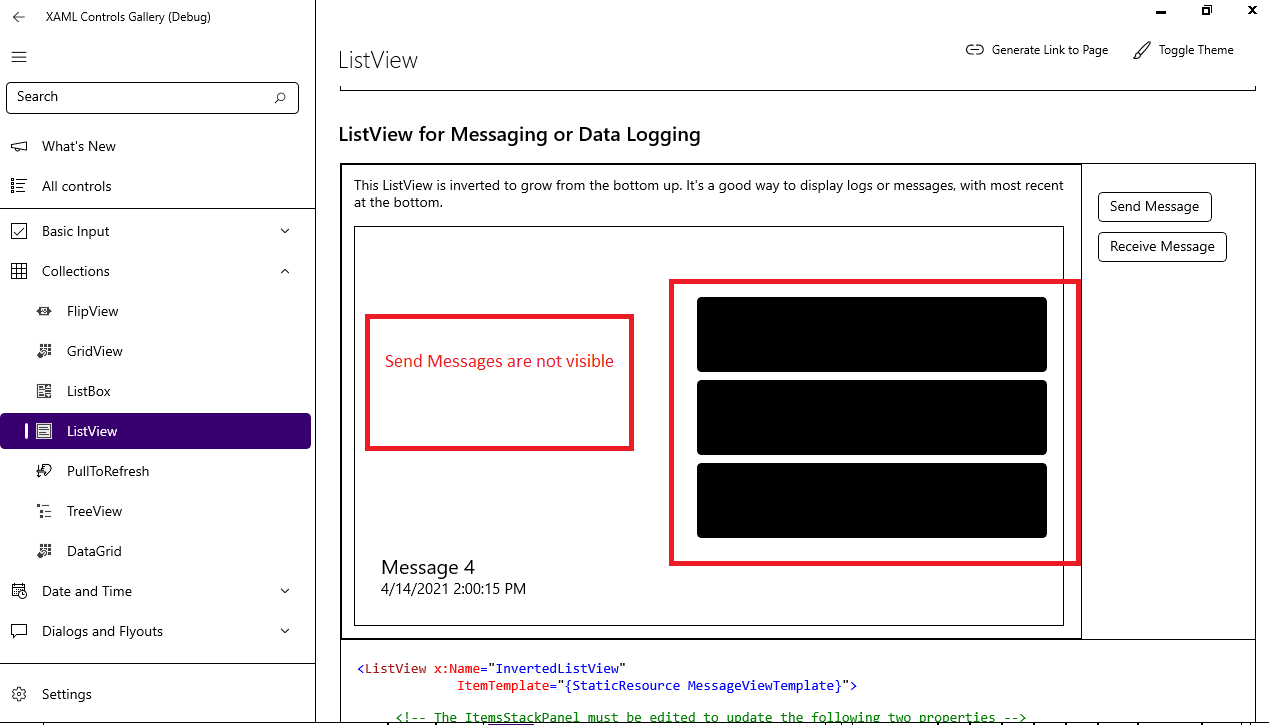Click the Receive Message button
1269x725 pixels.
[1162, 246]
